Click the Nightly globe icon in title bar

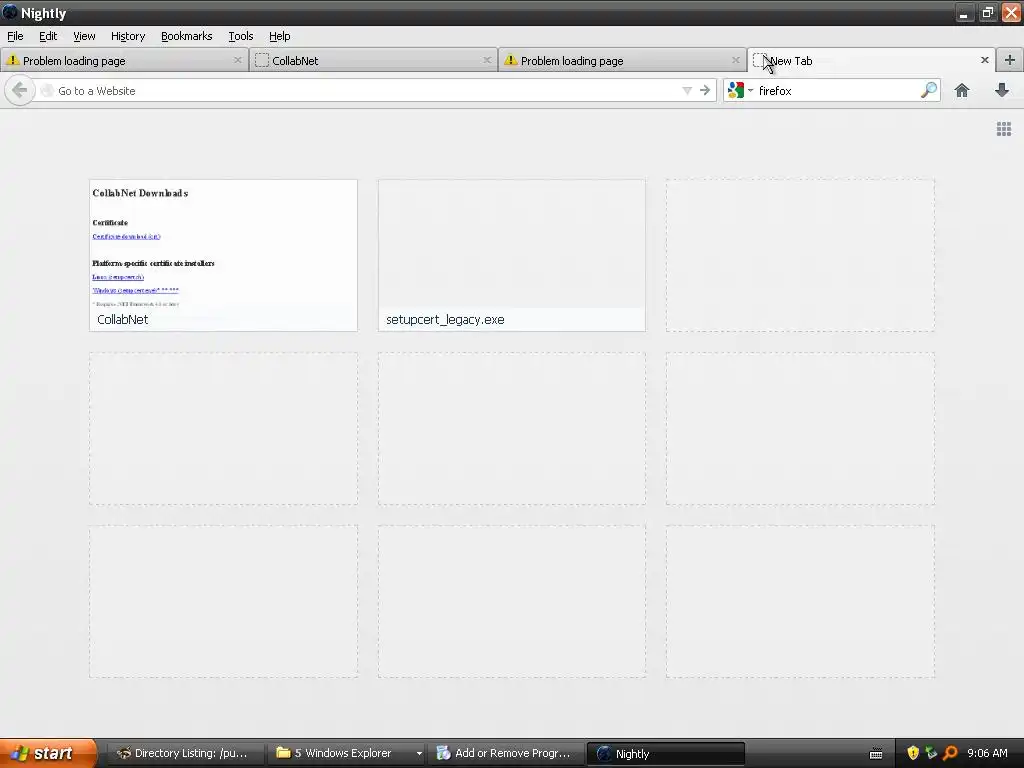tap(10, 12)
